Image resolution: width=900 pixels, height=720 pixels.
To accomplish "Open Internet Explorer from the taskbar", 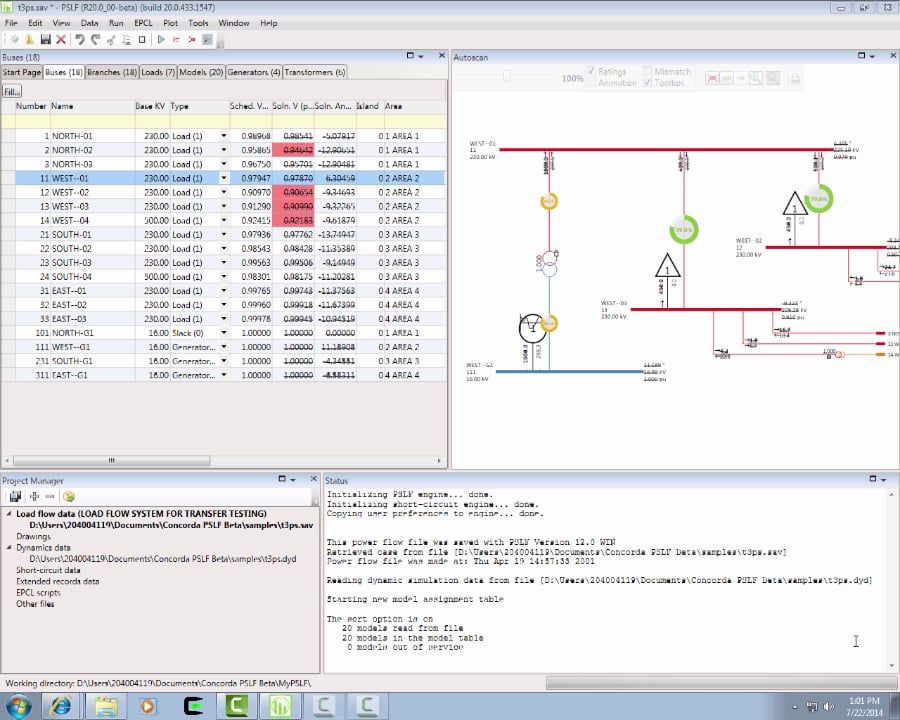I will click(x=61, y=706).
